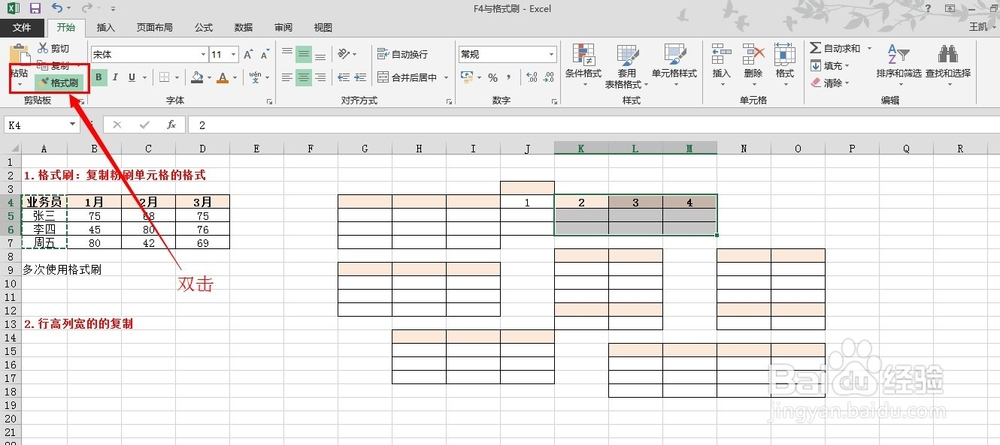Click the increase decimal icon
1000x445 pixels.
pos(532,77)
